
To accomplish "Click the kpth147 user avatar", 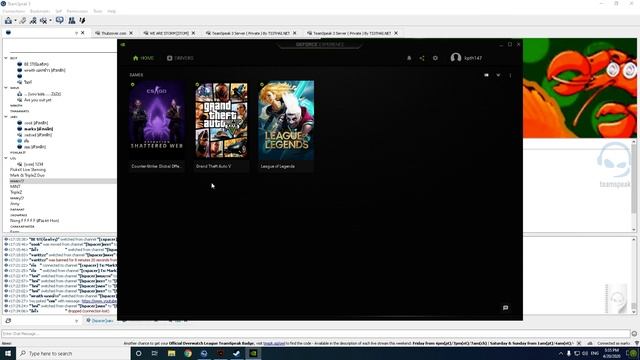I will [x=456, y=58].
